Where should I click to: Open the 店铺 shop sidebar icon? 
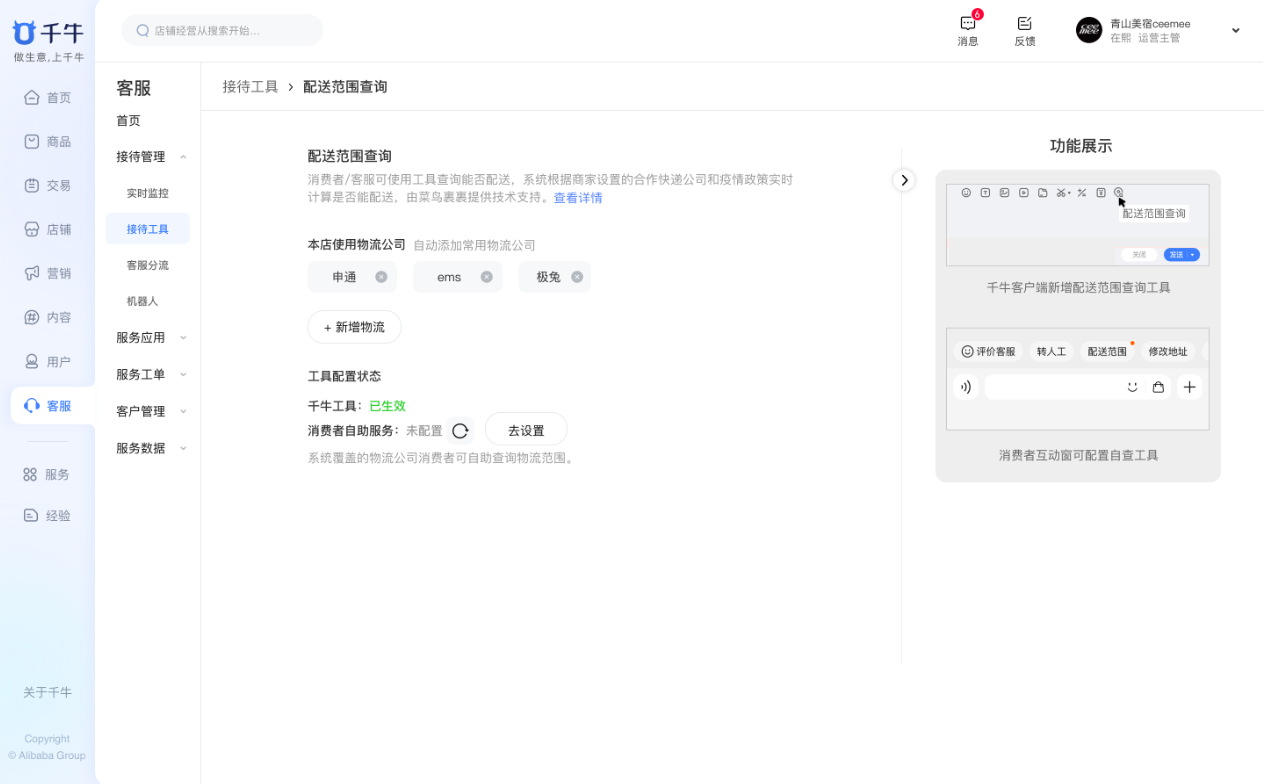click(x=31, y=230)
